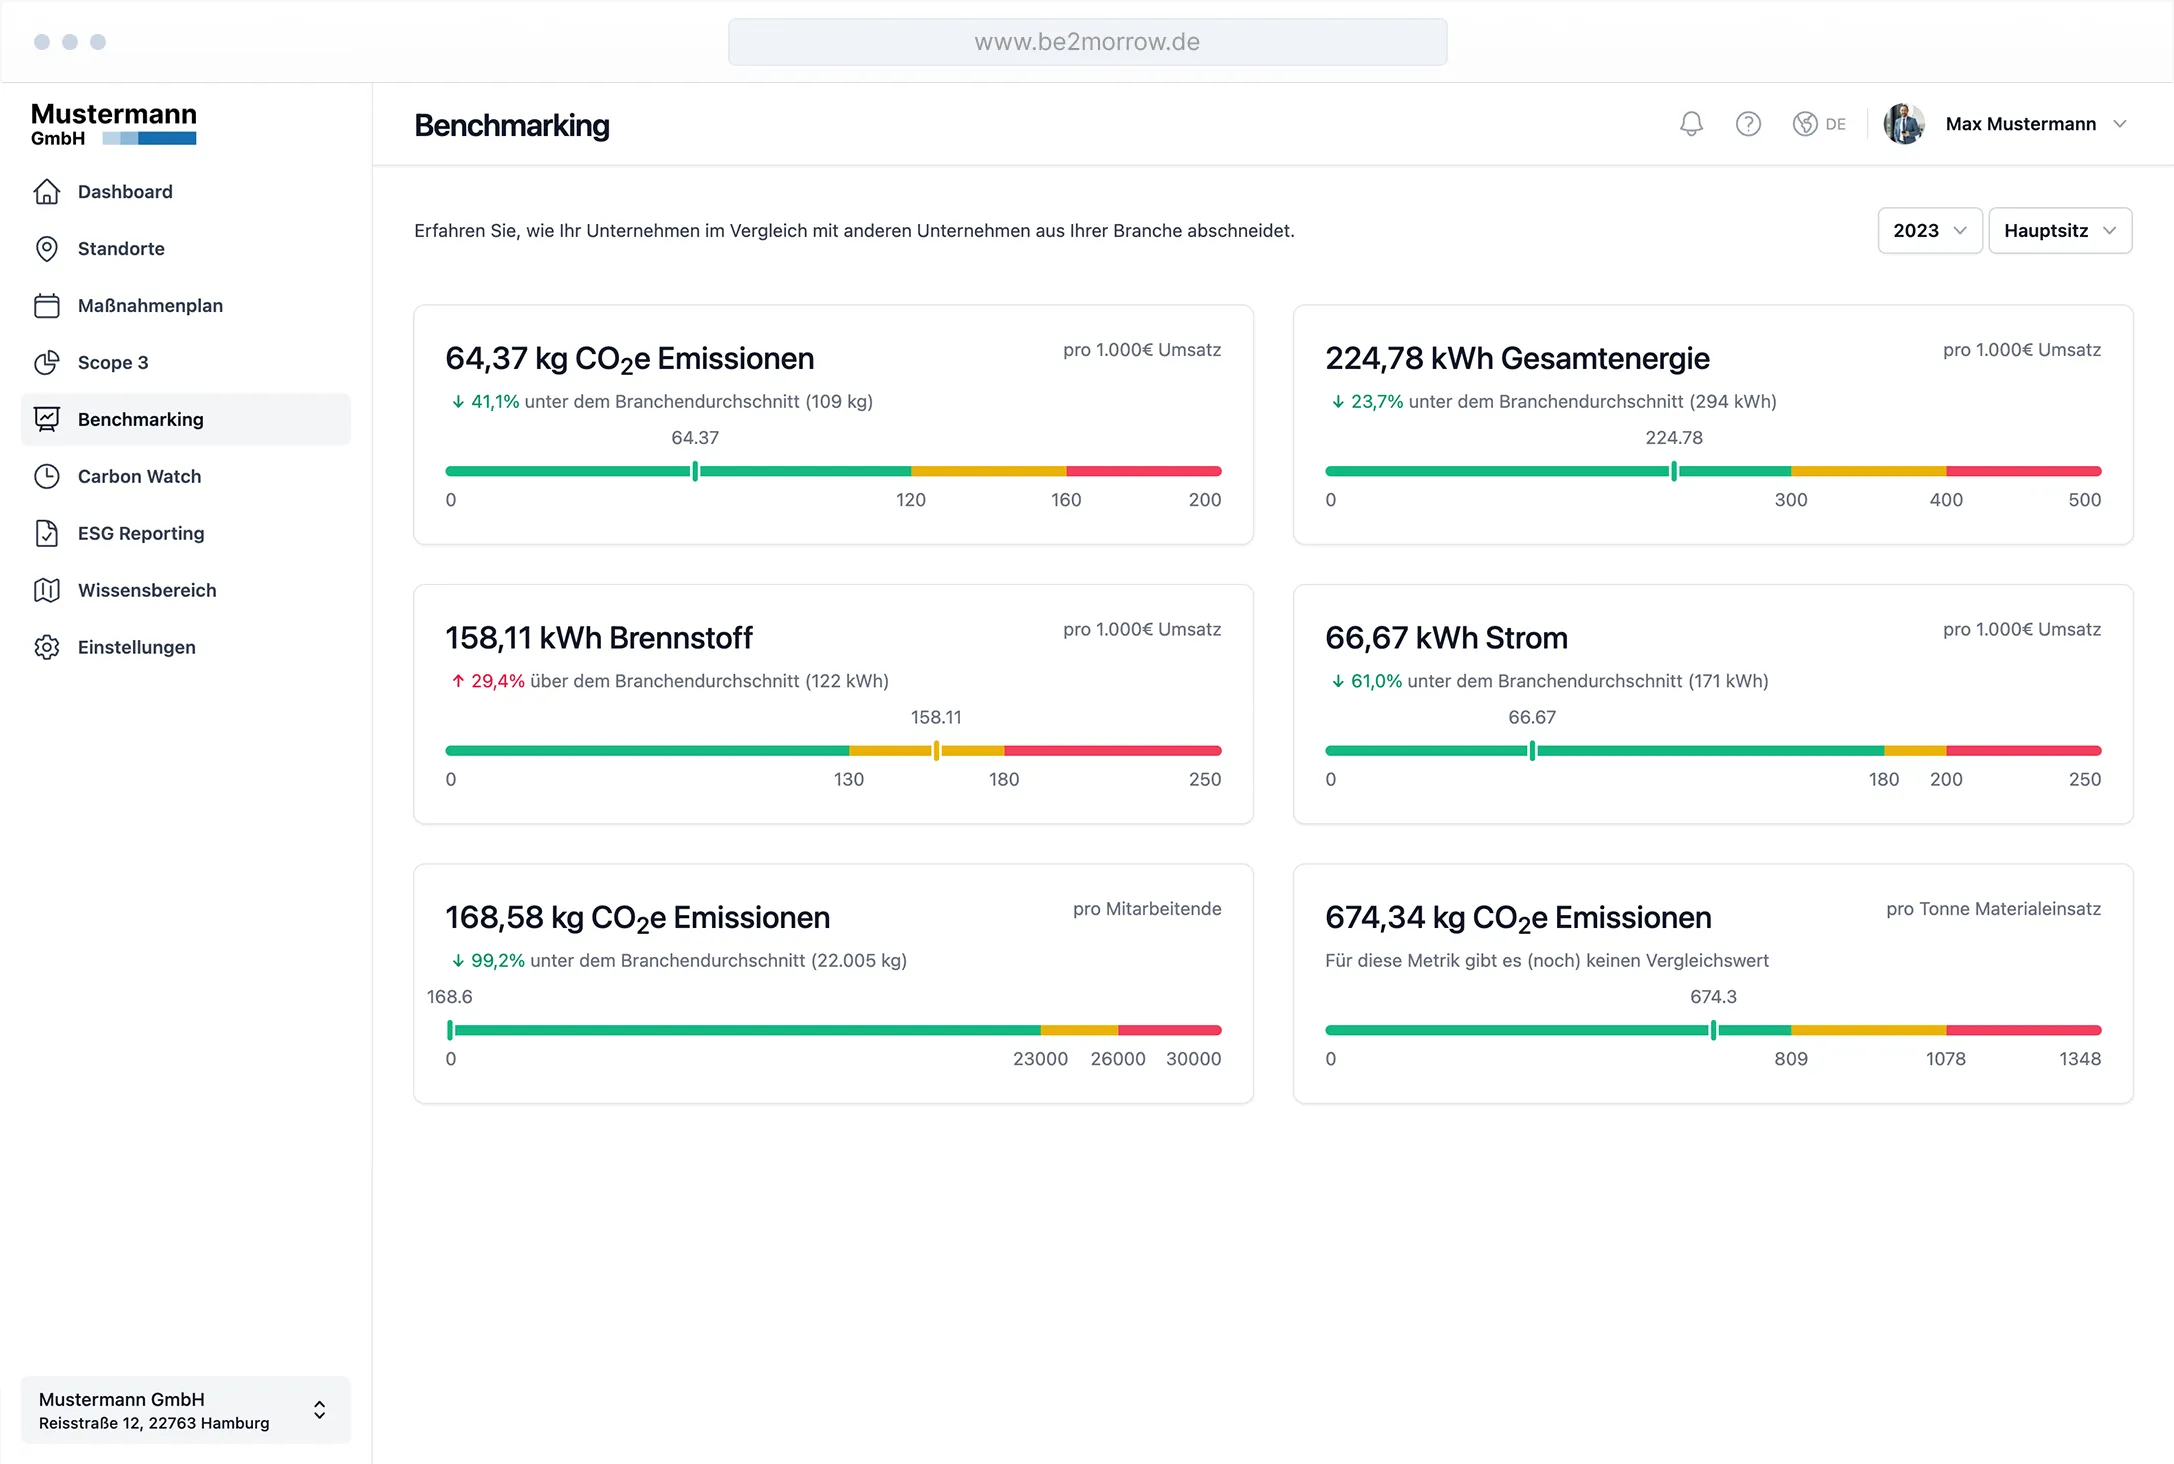Expand the Max Mustermann user menu chevron
Screen dimensions: 2174x1464
coord(2120,124)
